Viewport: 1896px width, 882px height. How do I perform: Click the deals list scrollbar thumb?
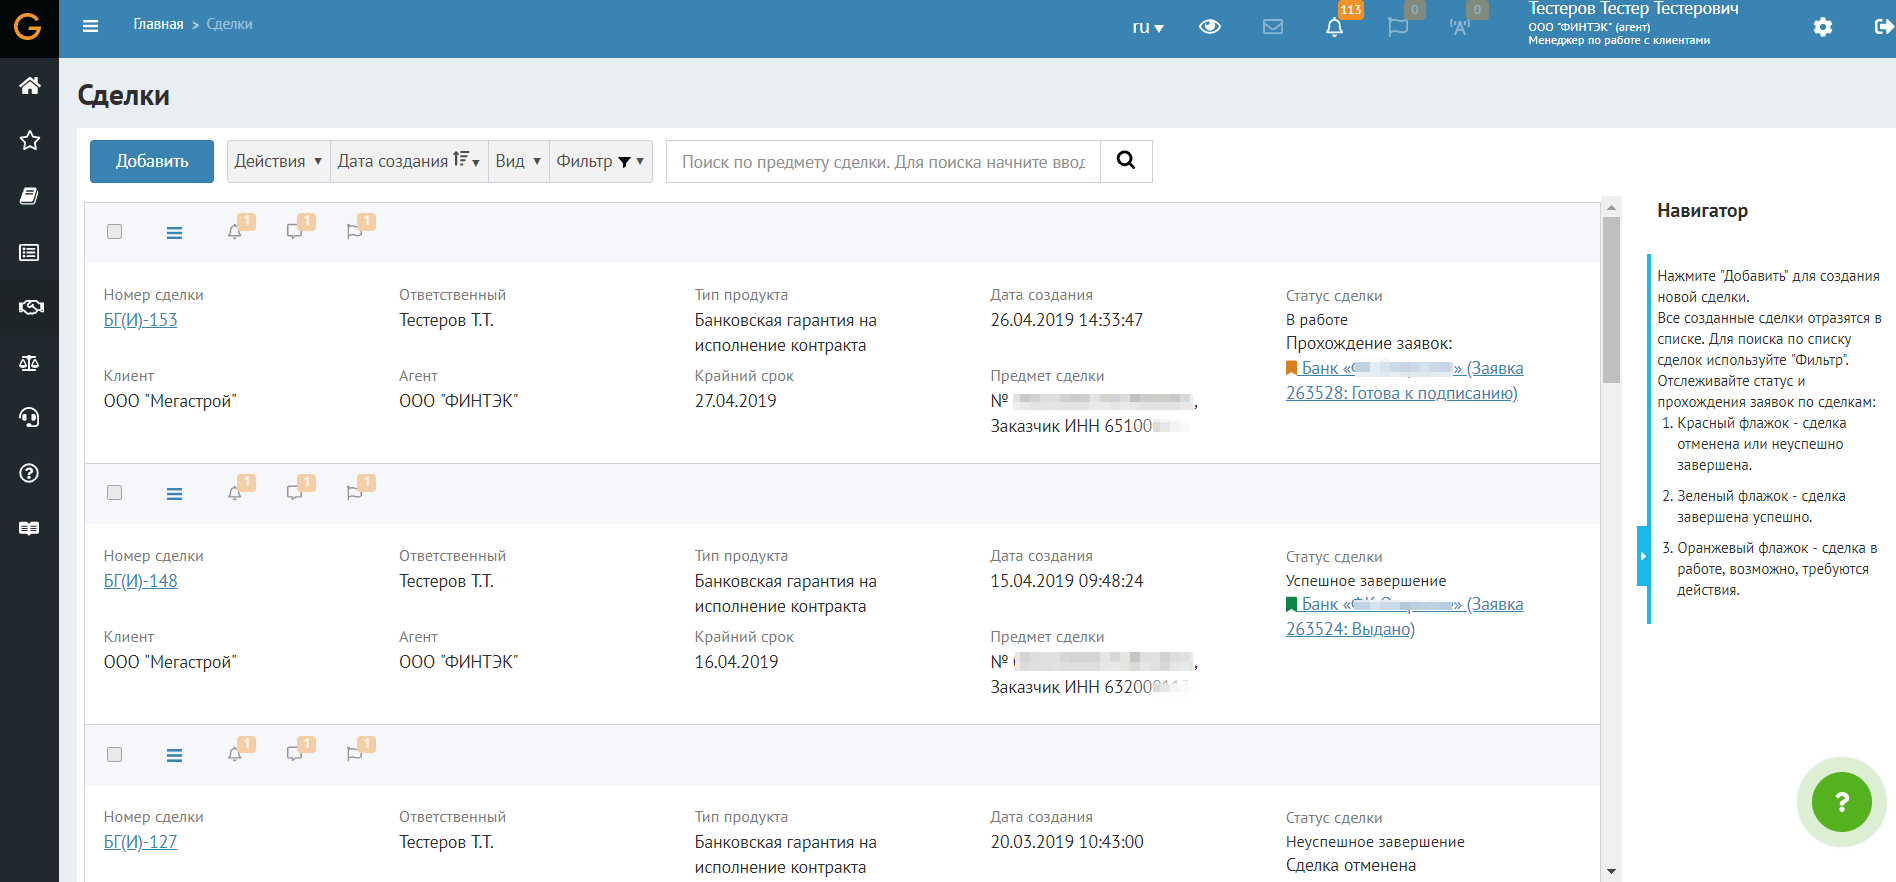(x=1611, y=300)
